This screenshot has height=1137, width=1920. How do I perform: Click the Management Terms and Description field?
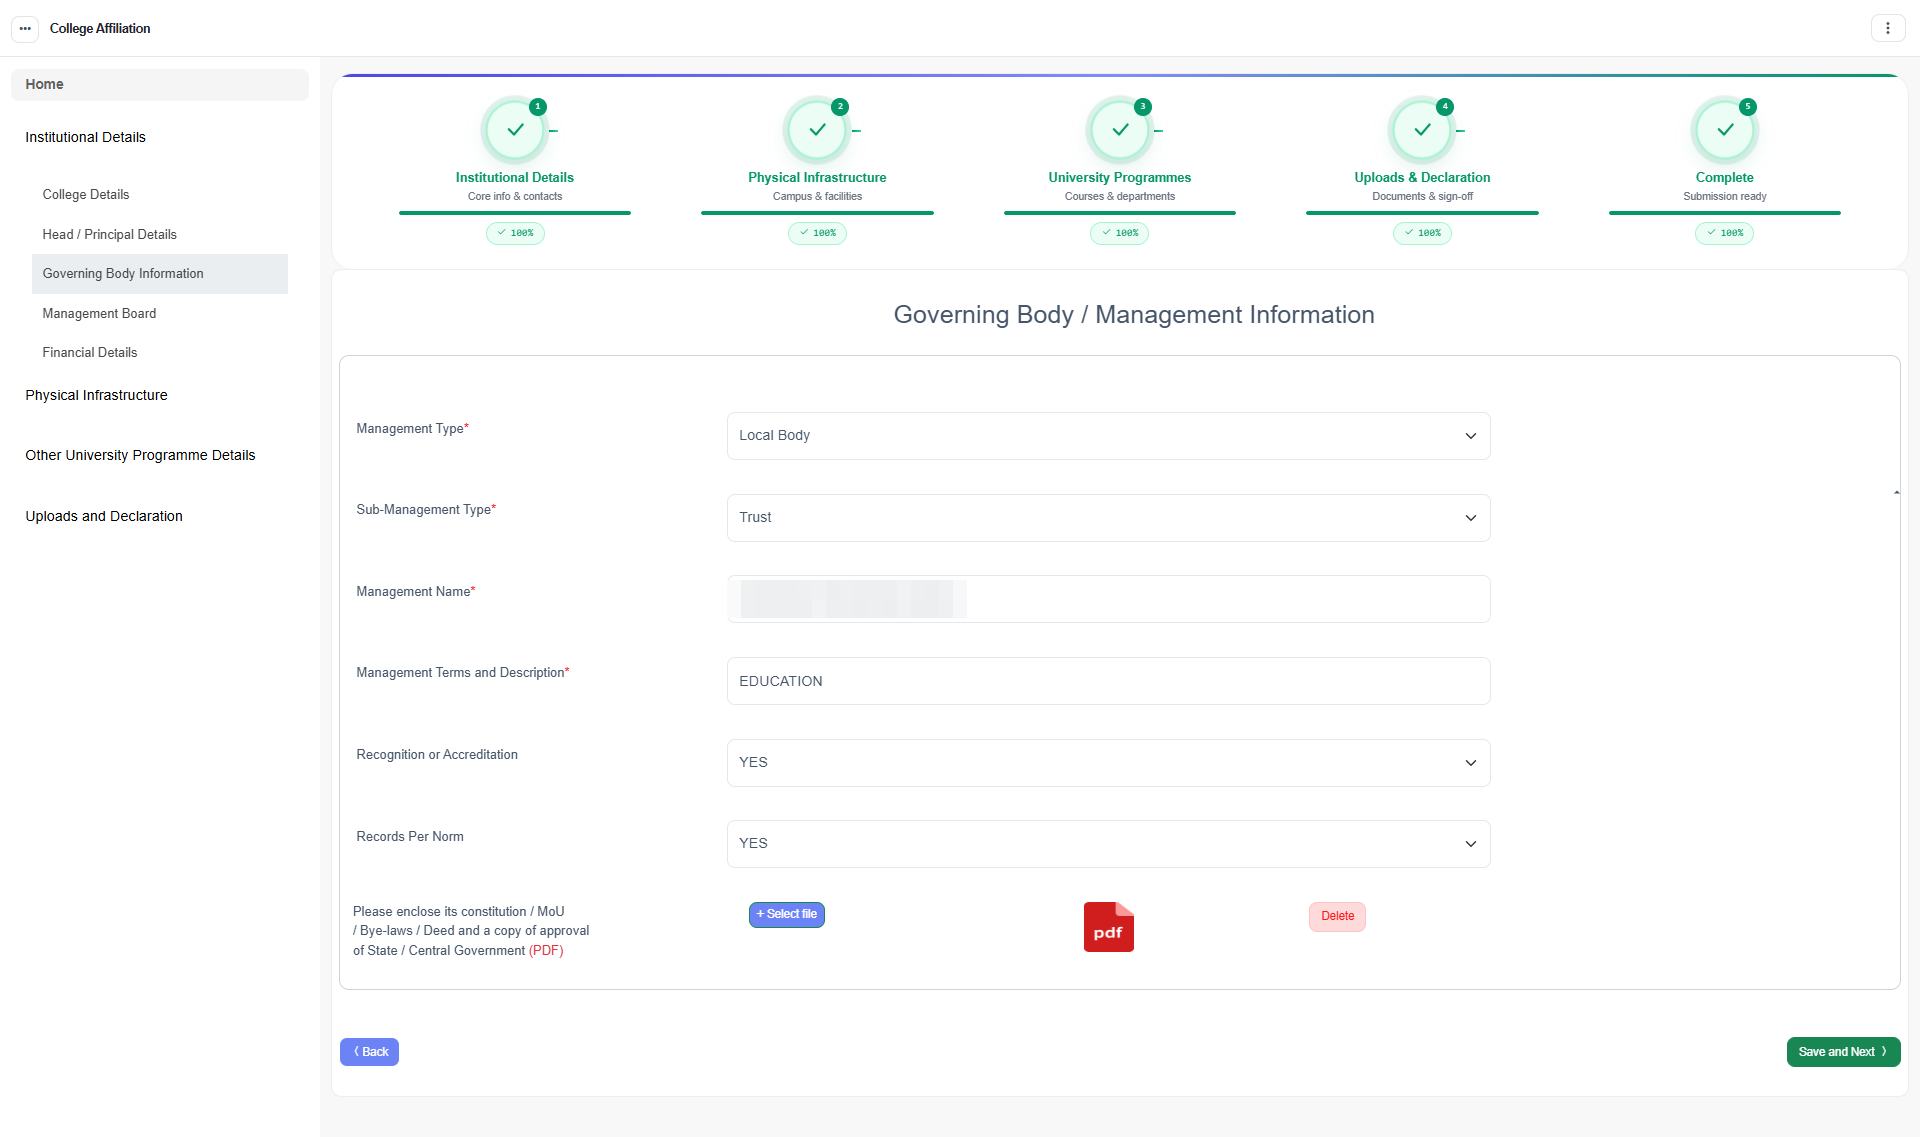[1108, 681]
